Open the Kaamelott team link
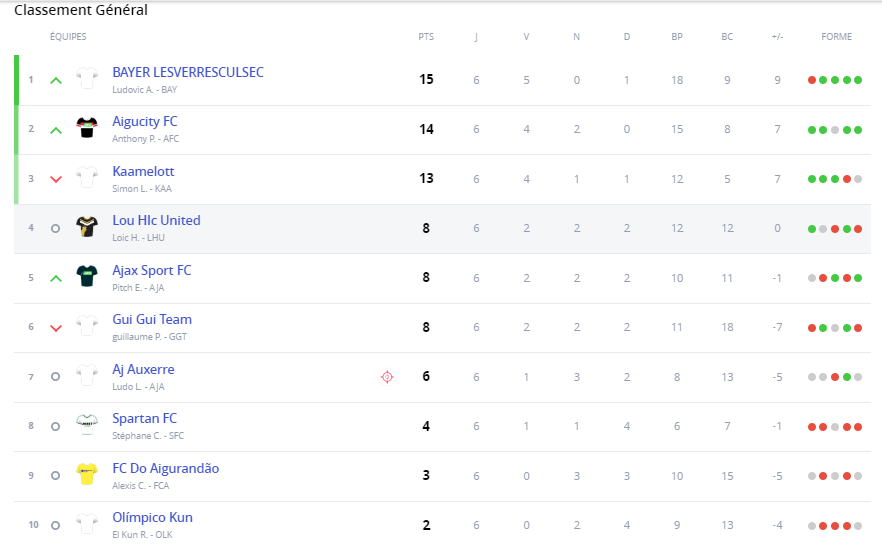The image size is (882, 547). 143,171
